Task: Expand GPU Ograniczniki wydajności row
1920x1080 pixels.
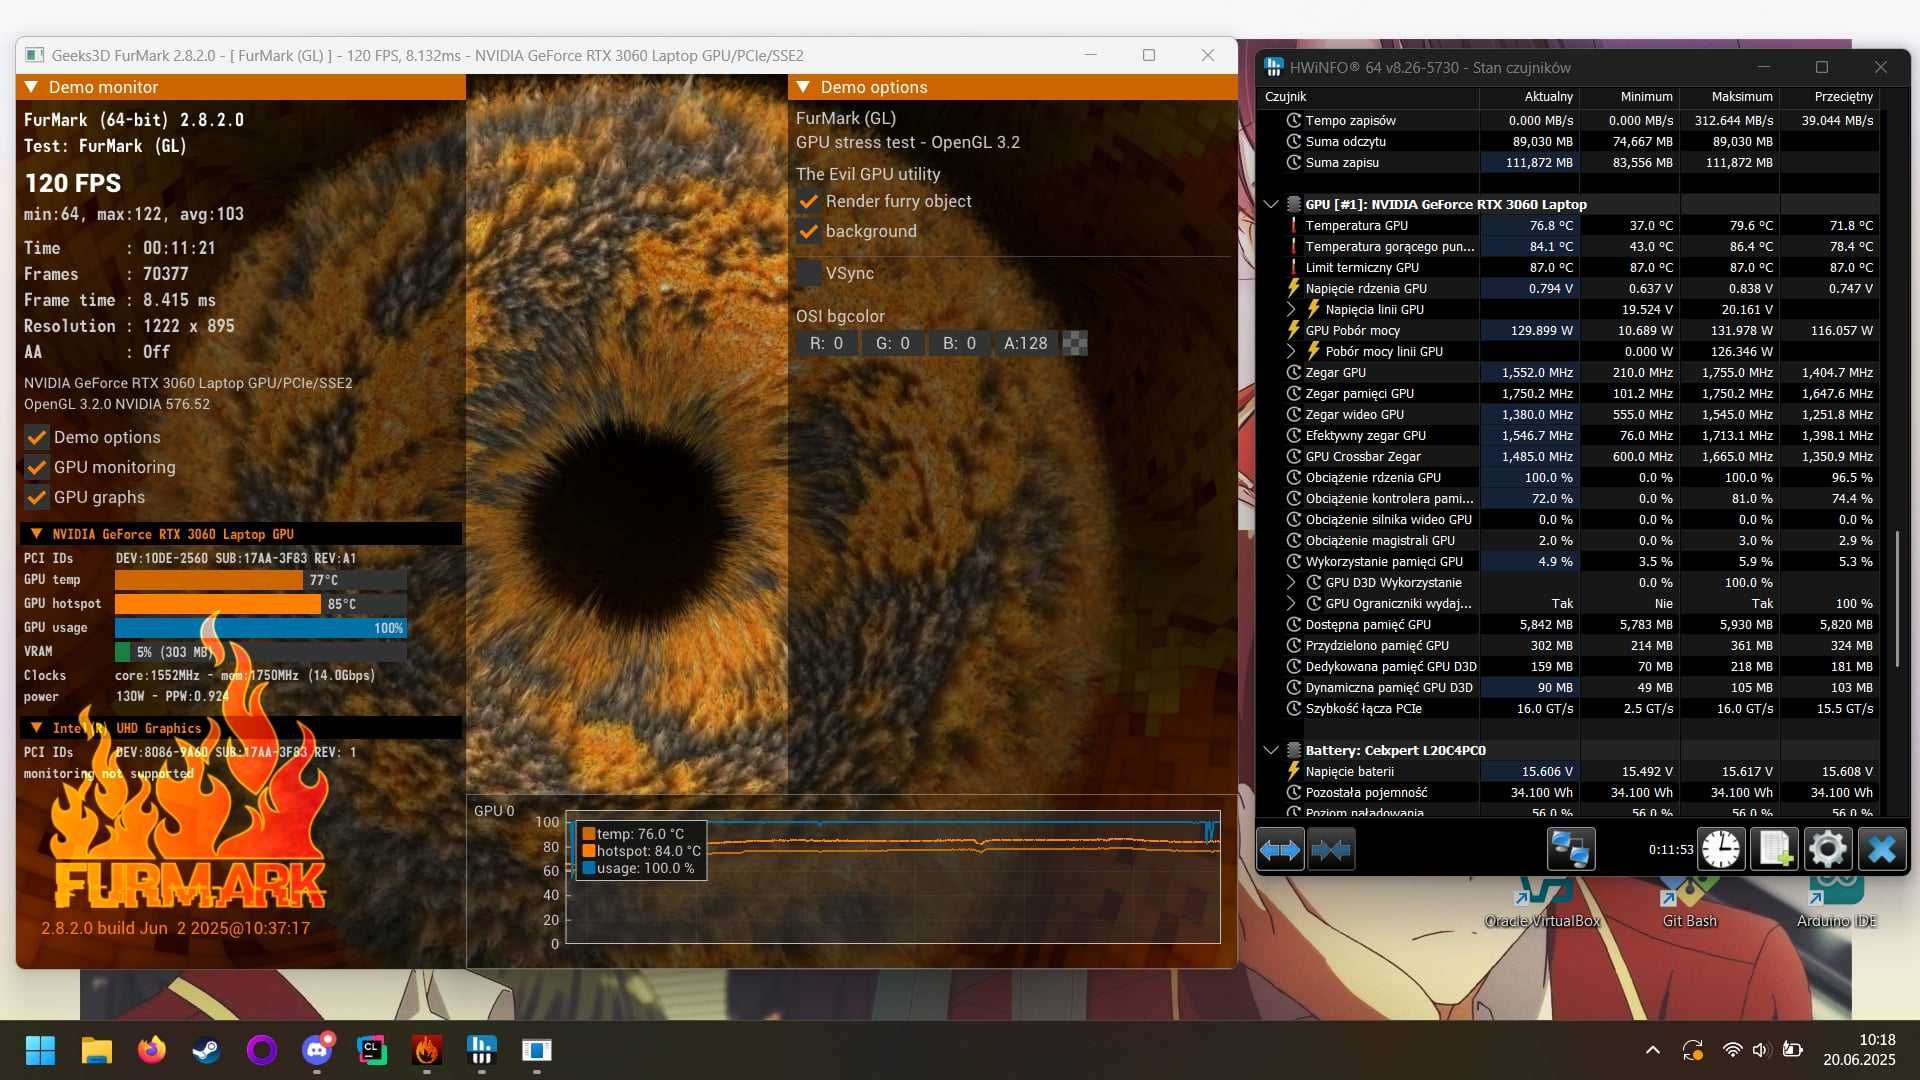Action: (1291, 603)
